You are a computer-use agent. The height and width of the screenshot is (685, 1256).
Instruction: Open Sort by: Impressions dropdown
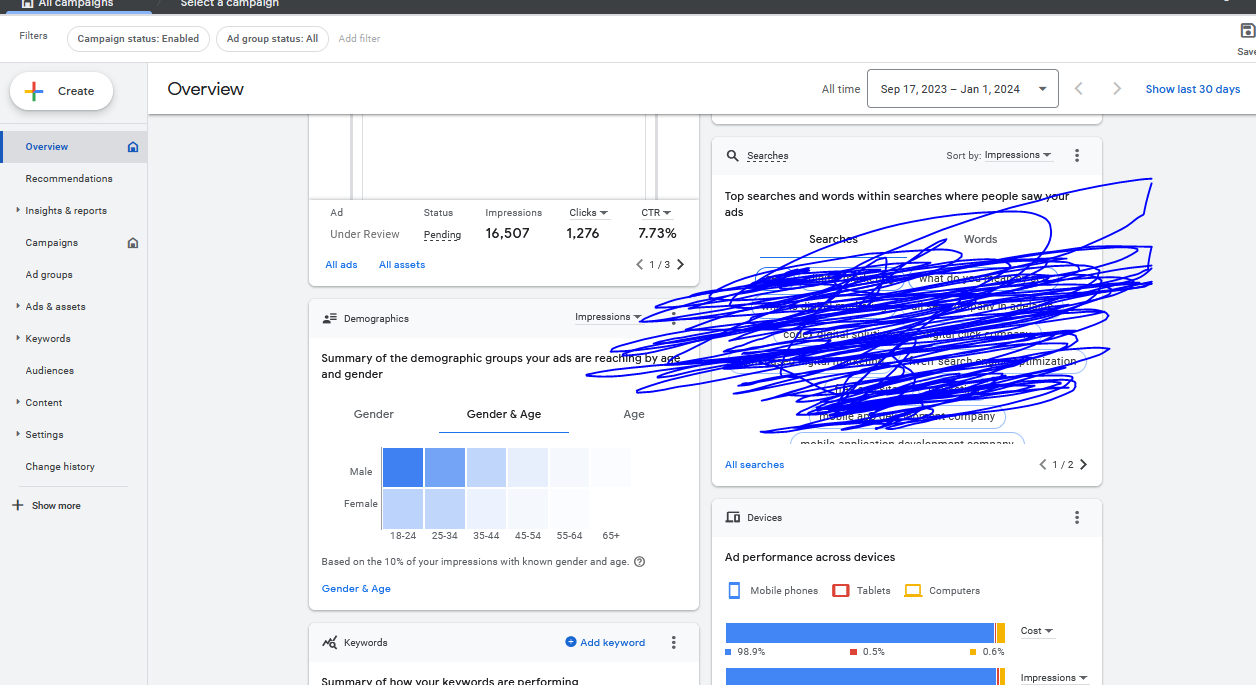pyautogui.click(x=1018, y=155)
